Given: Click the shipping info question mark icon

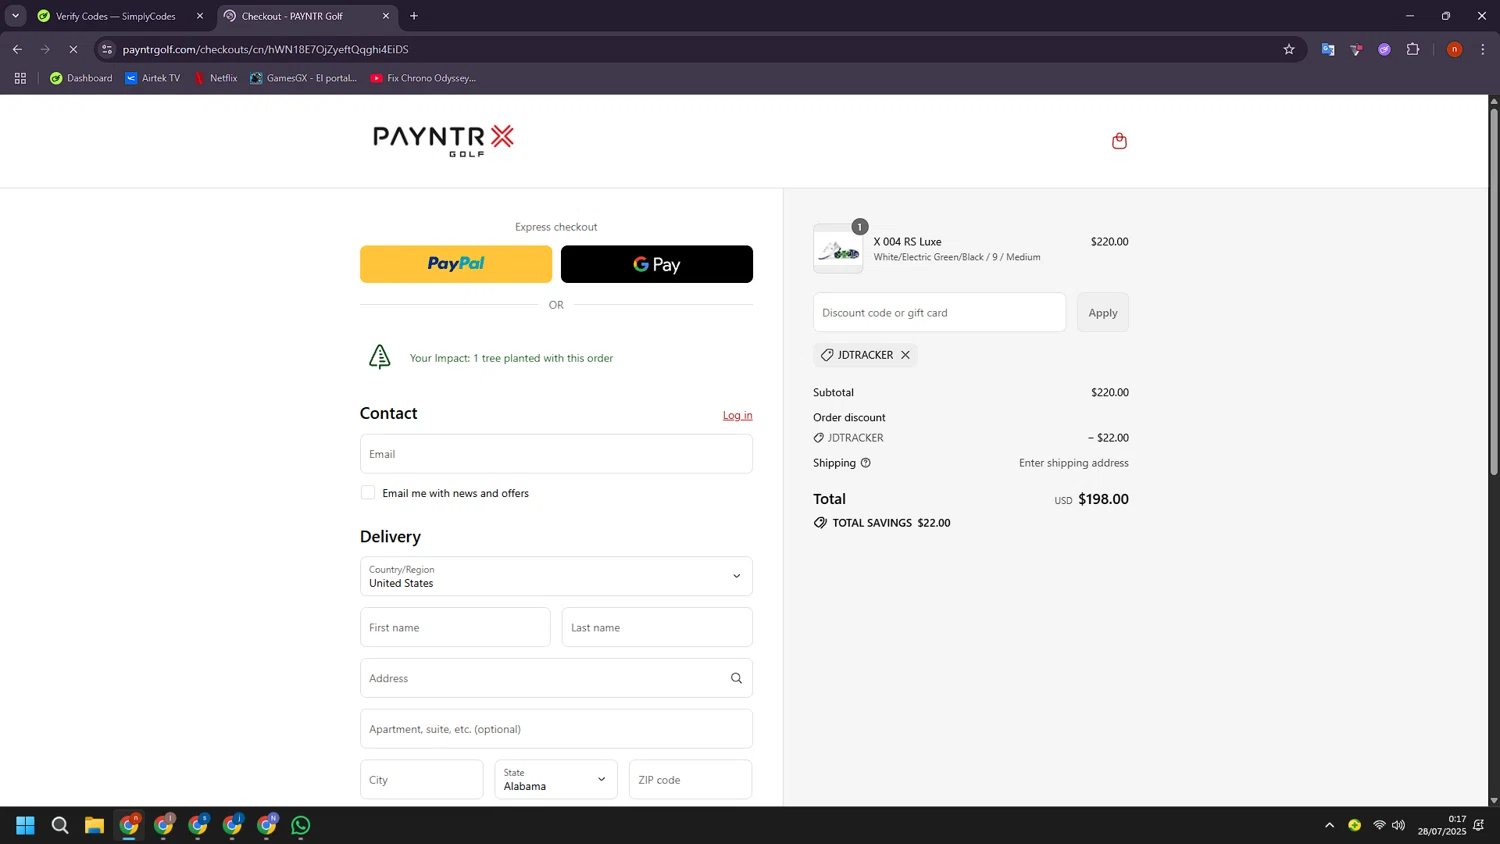Looking at the screenshot, I should pyautogui.click(x=866, y=463).
